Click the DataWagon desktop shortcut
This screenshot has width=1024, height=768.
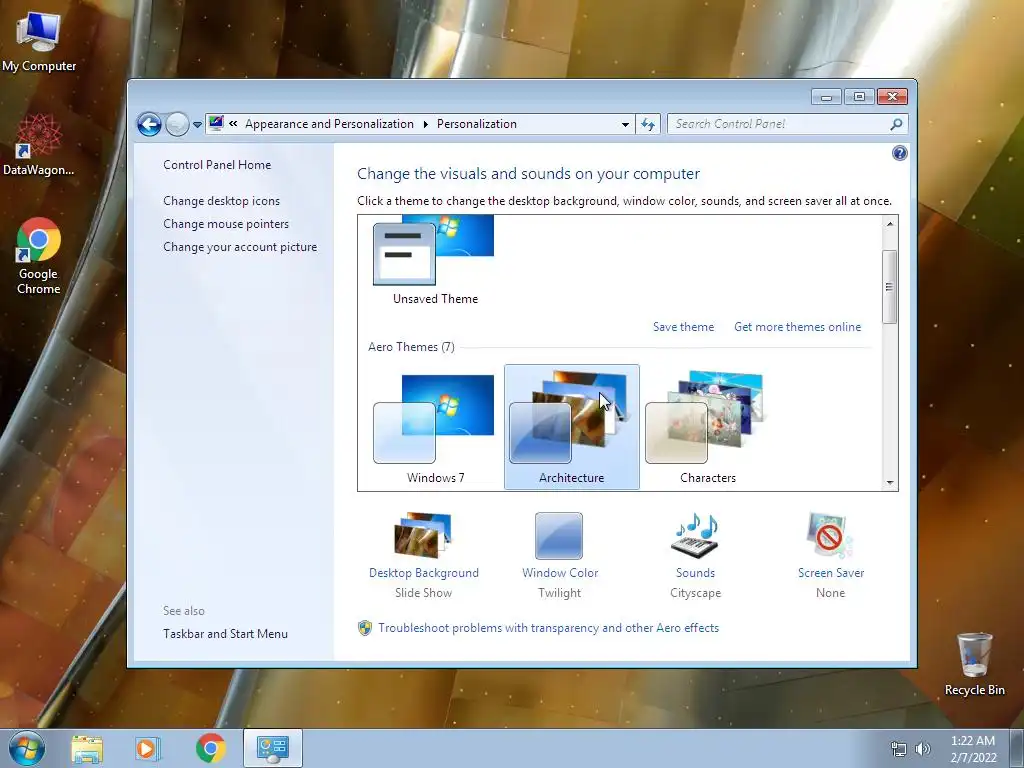click(39, 145)
